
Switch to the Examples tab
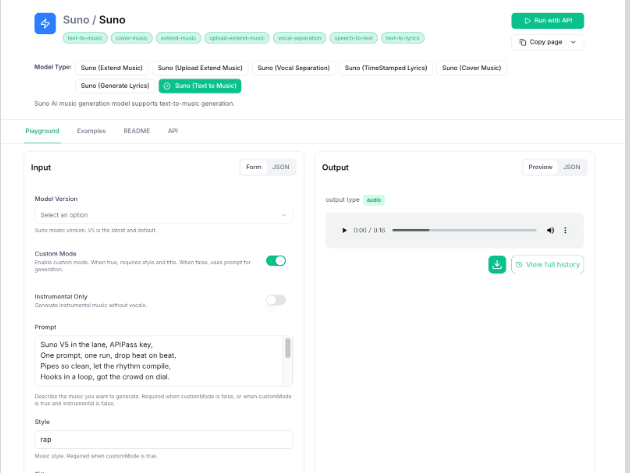[x=91, y=131]
